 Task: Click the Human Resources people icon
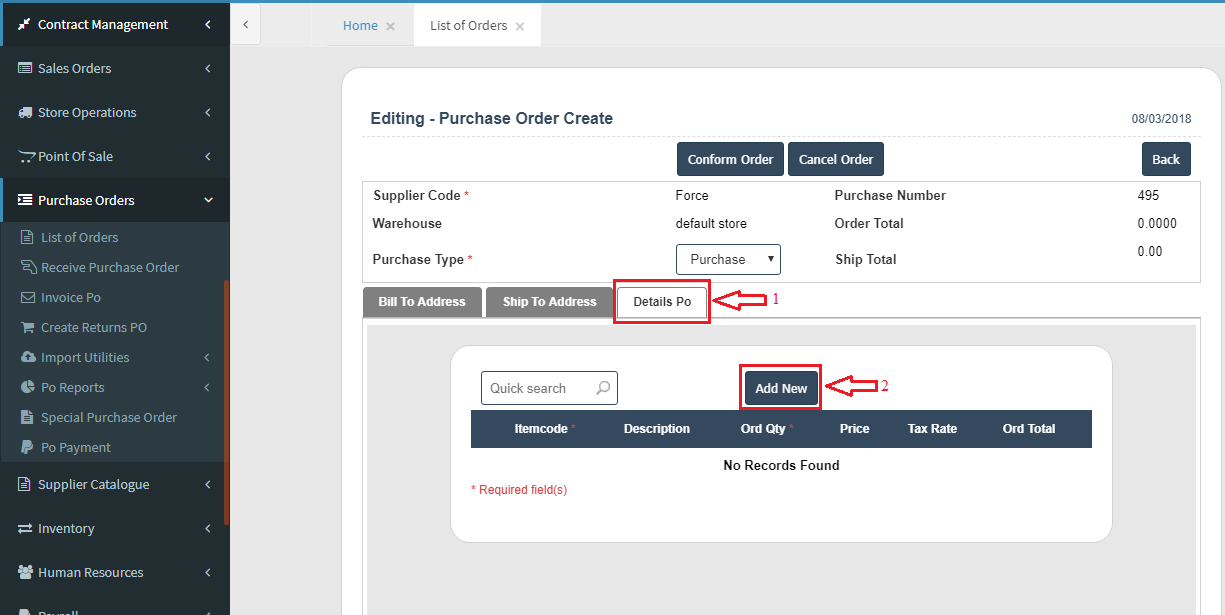pyautogui.click(x=25, y=572)
